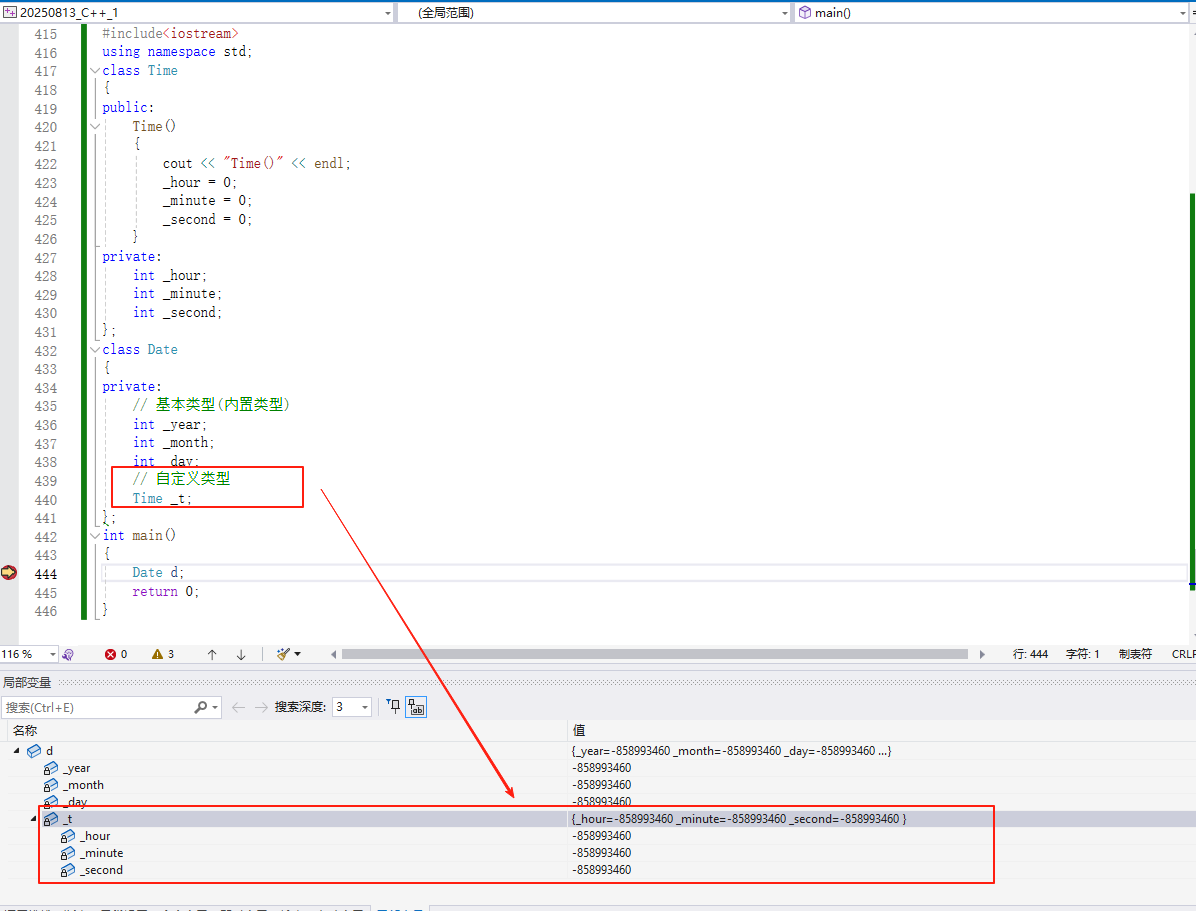The width and height of the screenshot is (1196, 911).
Task: Click on '_hour = 0;' at line 423
Action: click(200, 182)
